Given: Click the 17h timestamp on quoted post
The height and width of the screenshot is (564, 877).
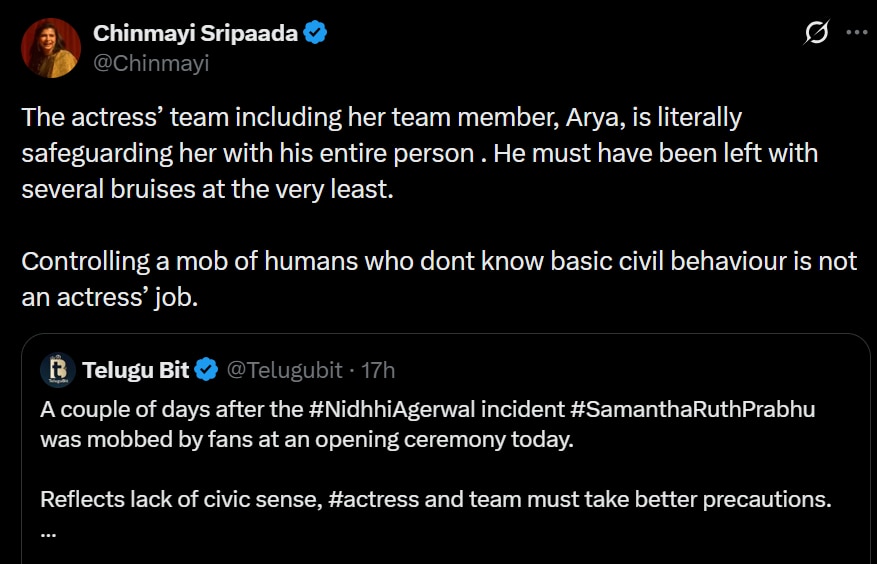Looking at the screenshot, I should tap(378, 370).
